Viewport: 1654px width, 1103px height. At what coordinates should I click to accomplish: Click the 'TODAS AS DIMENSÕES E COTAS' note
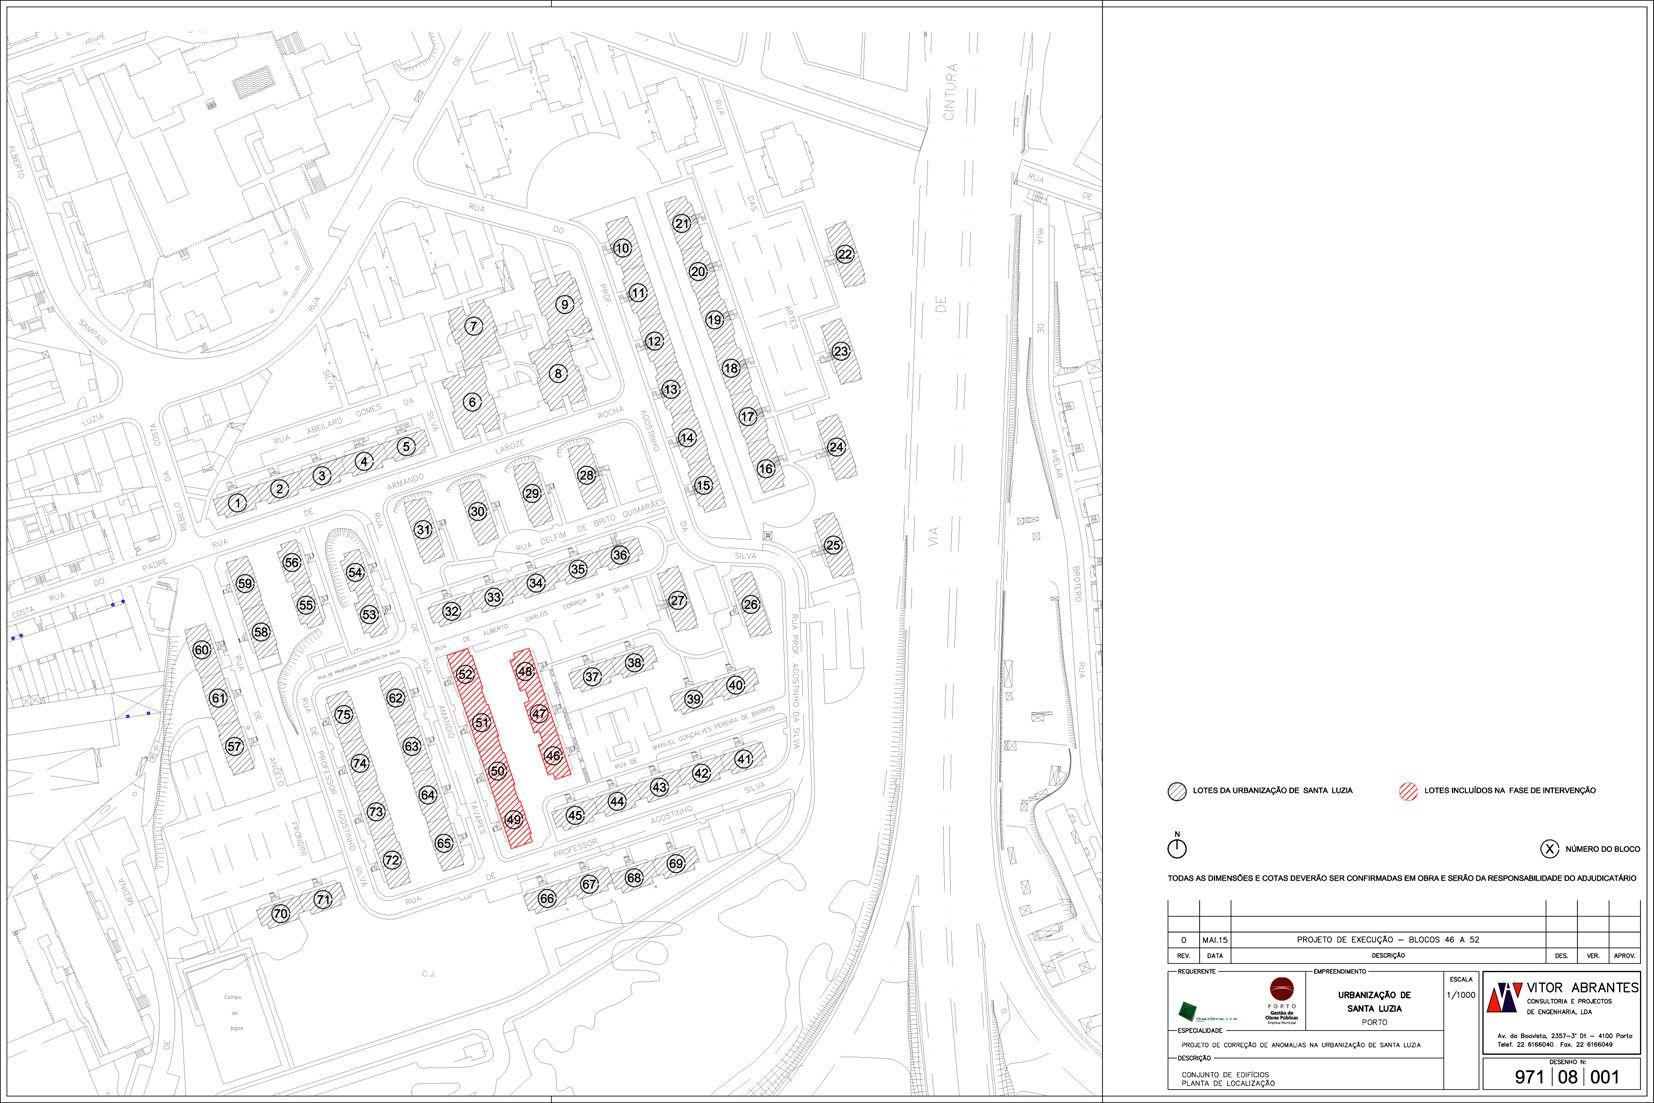coord(1402,878)
